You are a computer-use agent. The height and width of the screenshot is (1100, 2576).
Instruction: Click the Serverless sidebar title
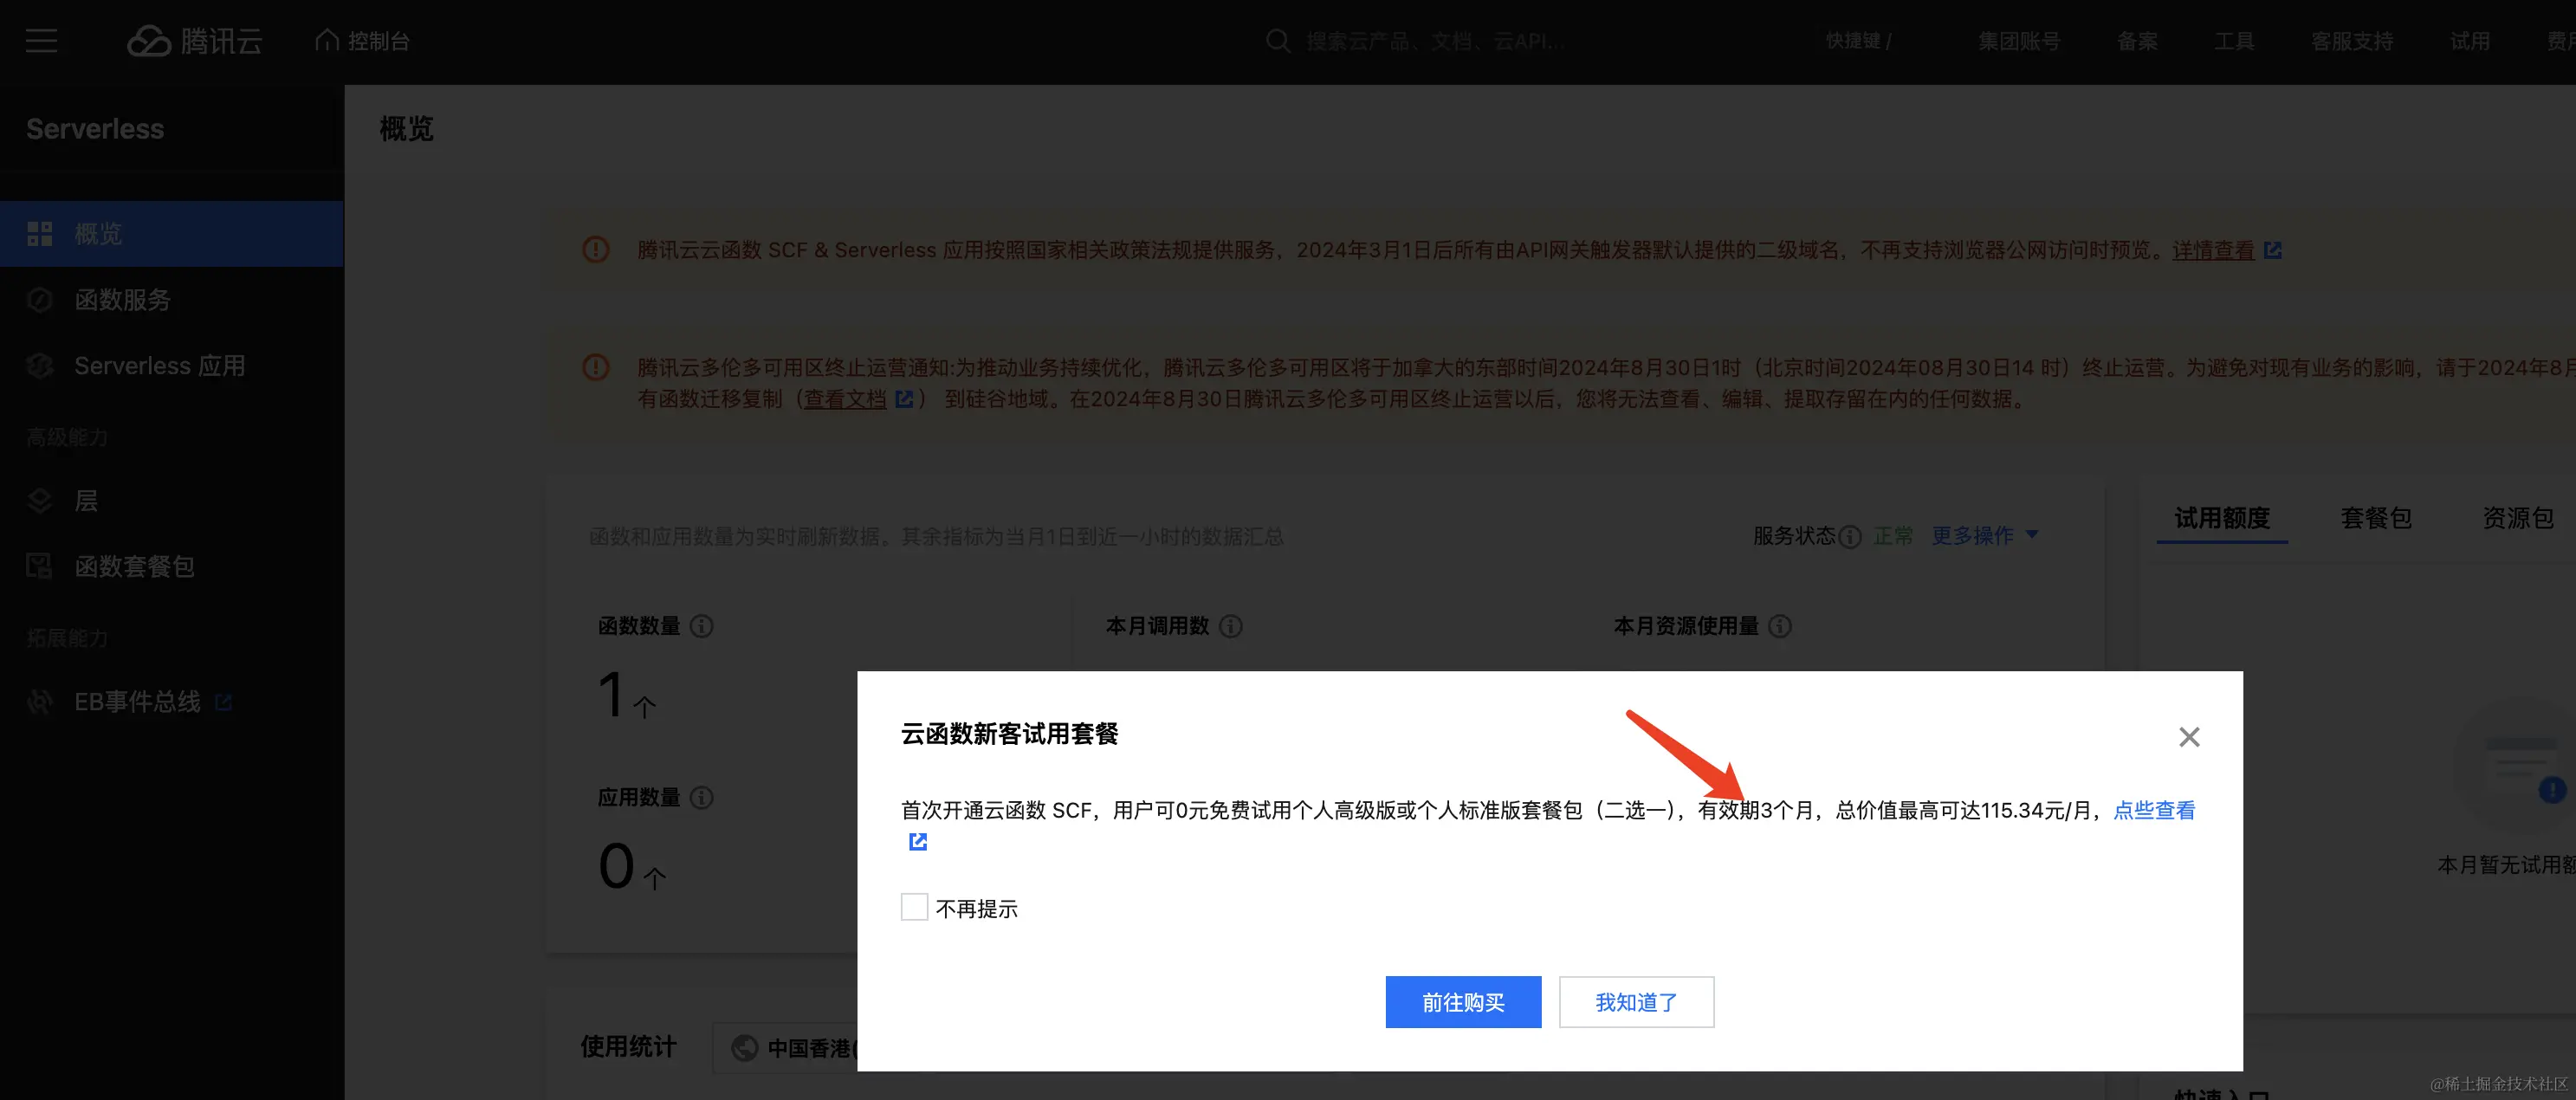coord(95,129)
